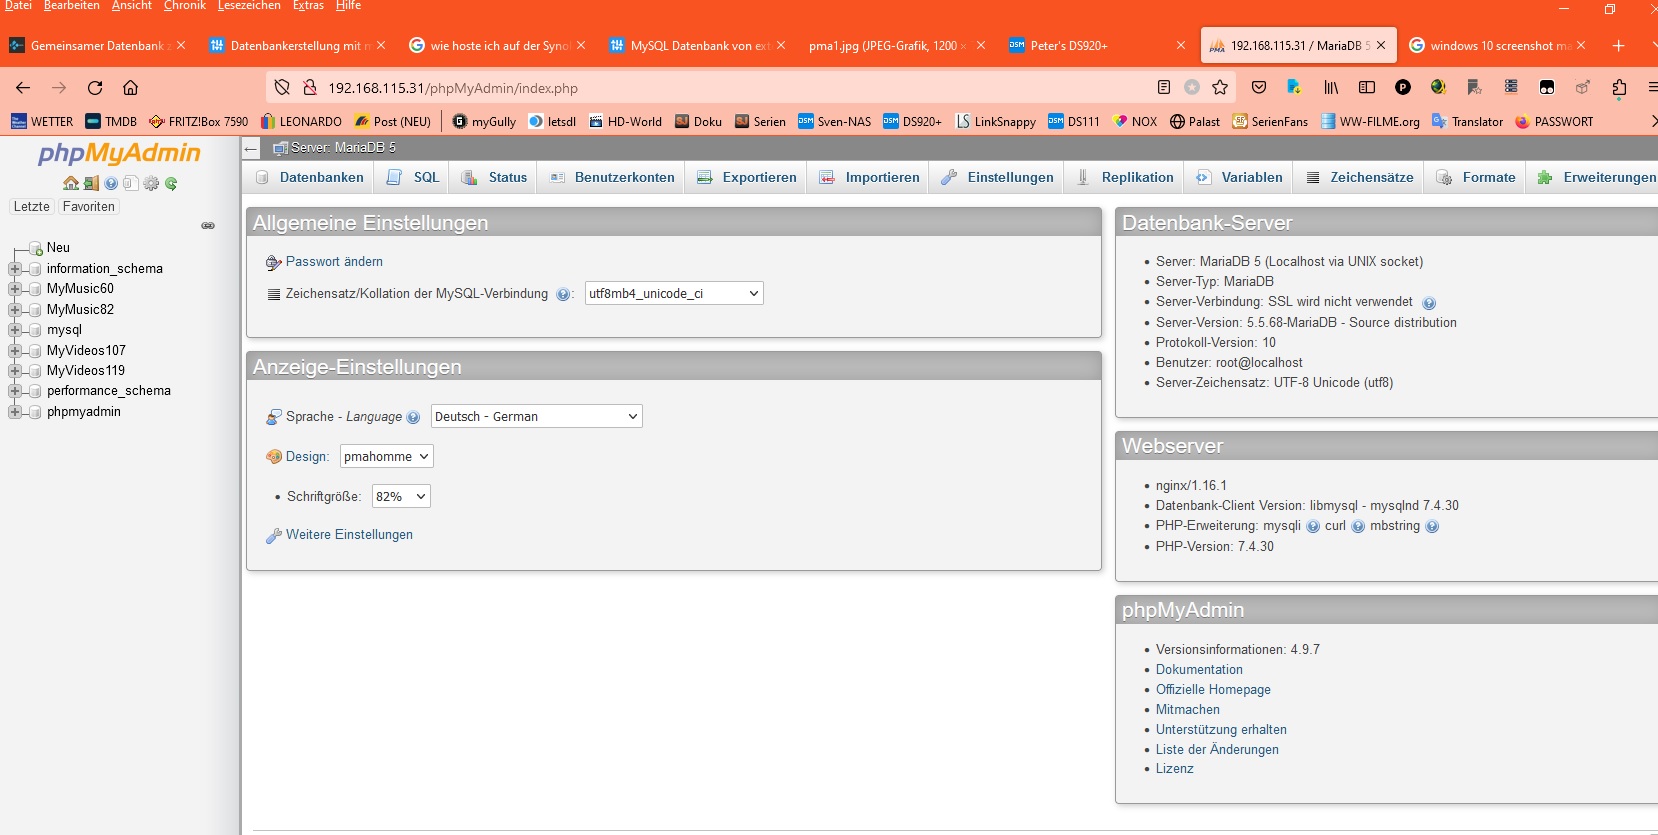The image size is (1658, 835).
Task: Click the Unterstützung erhalten link
Action: (x=1221, y=730)
